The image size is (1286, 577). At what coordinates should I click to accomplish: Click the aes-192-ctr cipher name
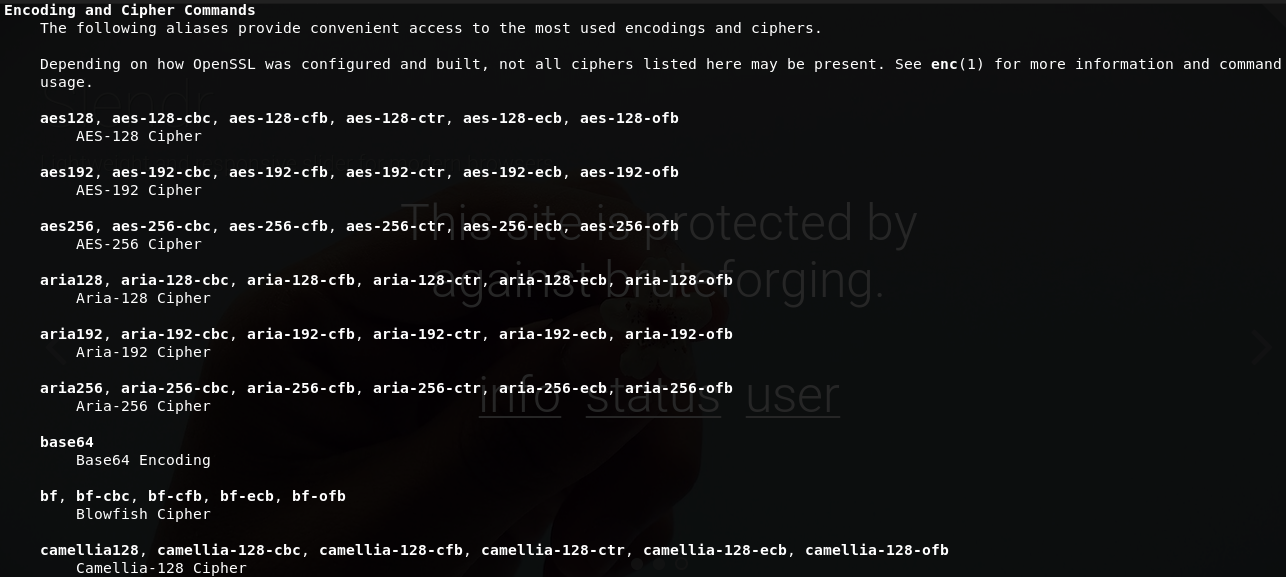click(x=395, y=172)
